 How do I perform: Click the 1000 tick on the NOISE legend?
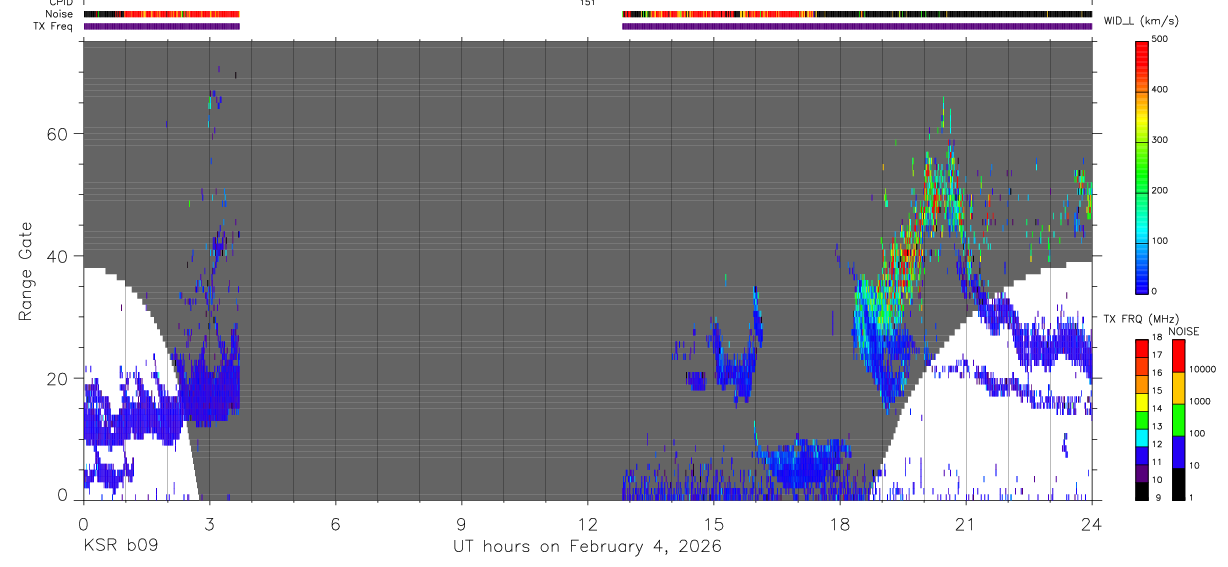1199,401
